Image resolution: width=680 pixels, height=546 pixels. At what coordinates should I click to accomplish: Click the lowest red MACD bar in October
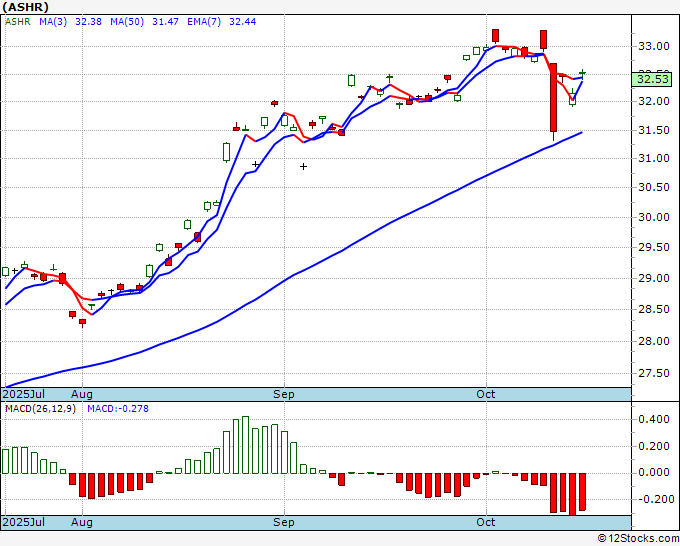click(573, 494)
